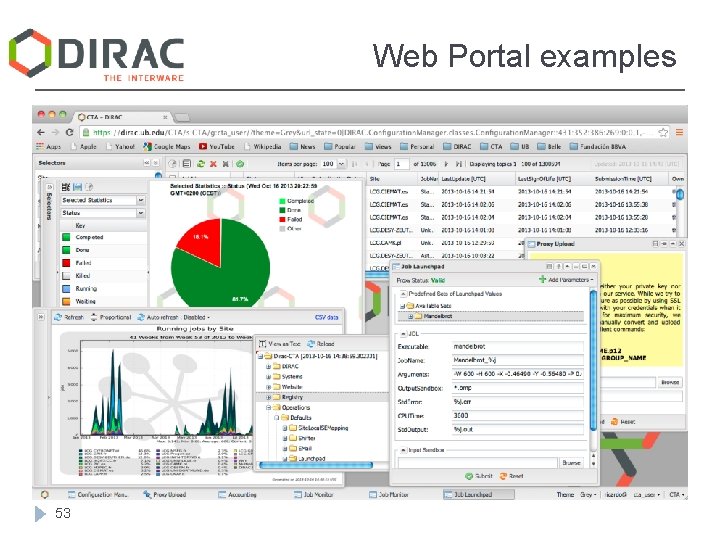
Task: Click the DIRAC hexagon icon in the bottom taskbar
Action: (x=45, y=495)
